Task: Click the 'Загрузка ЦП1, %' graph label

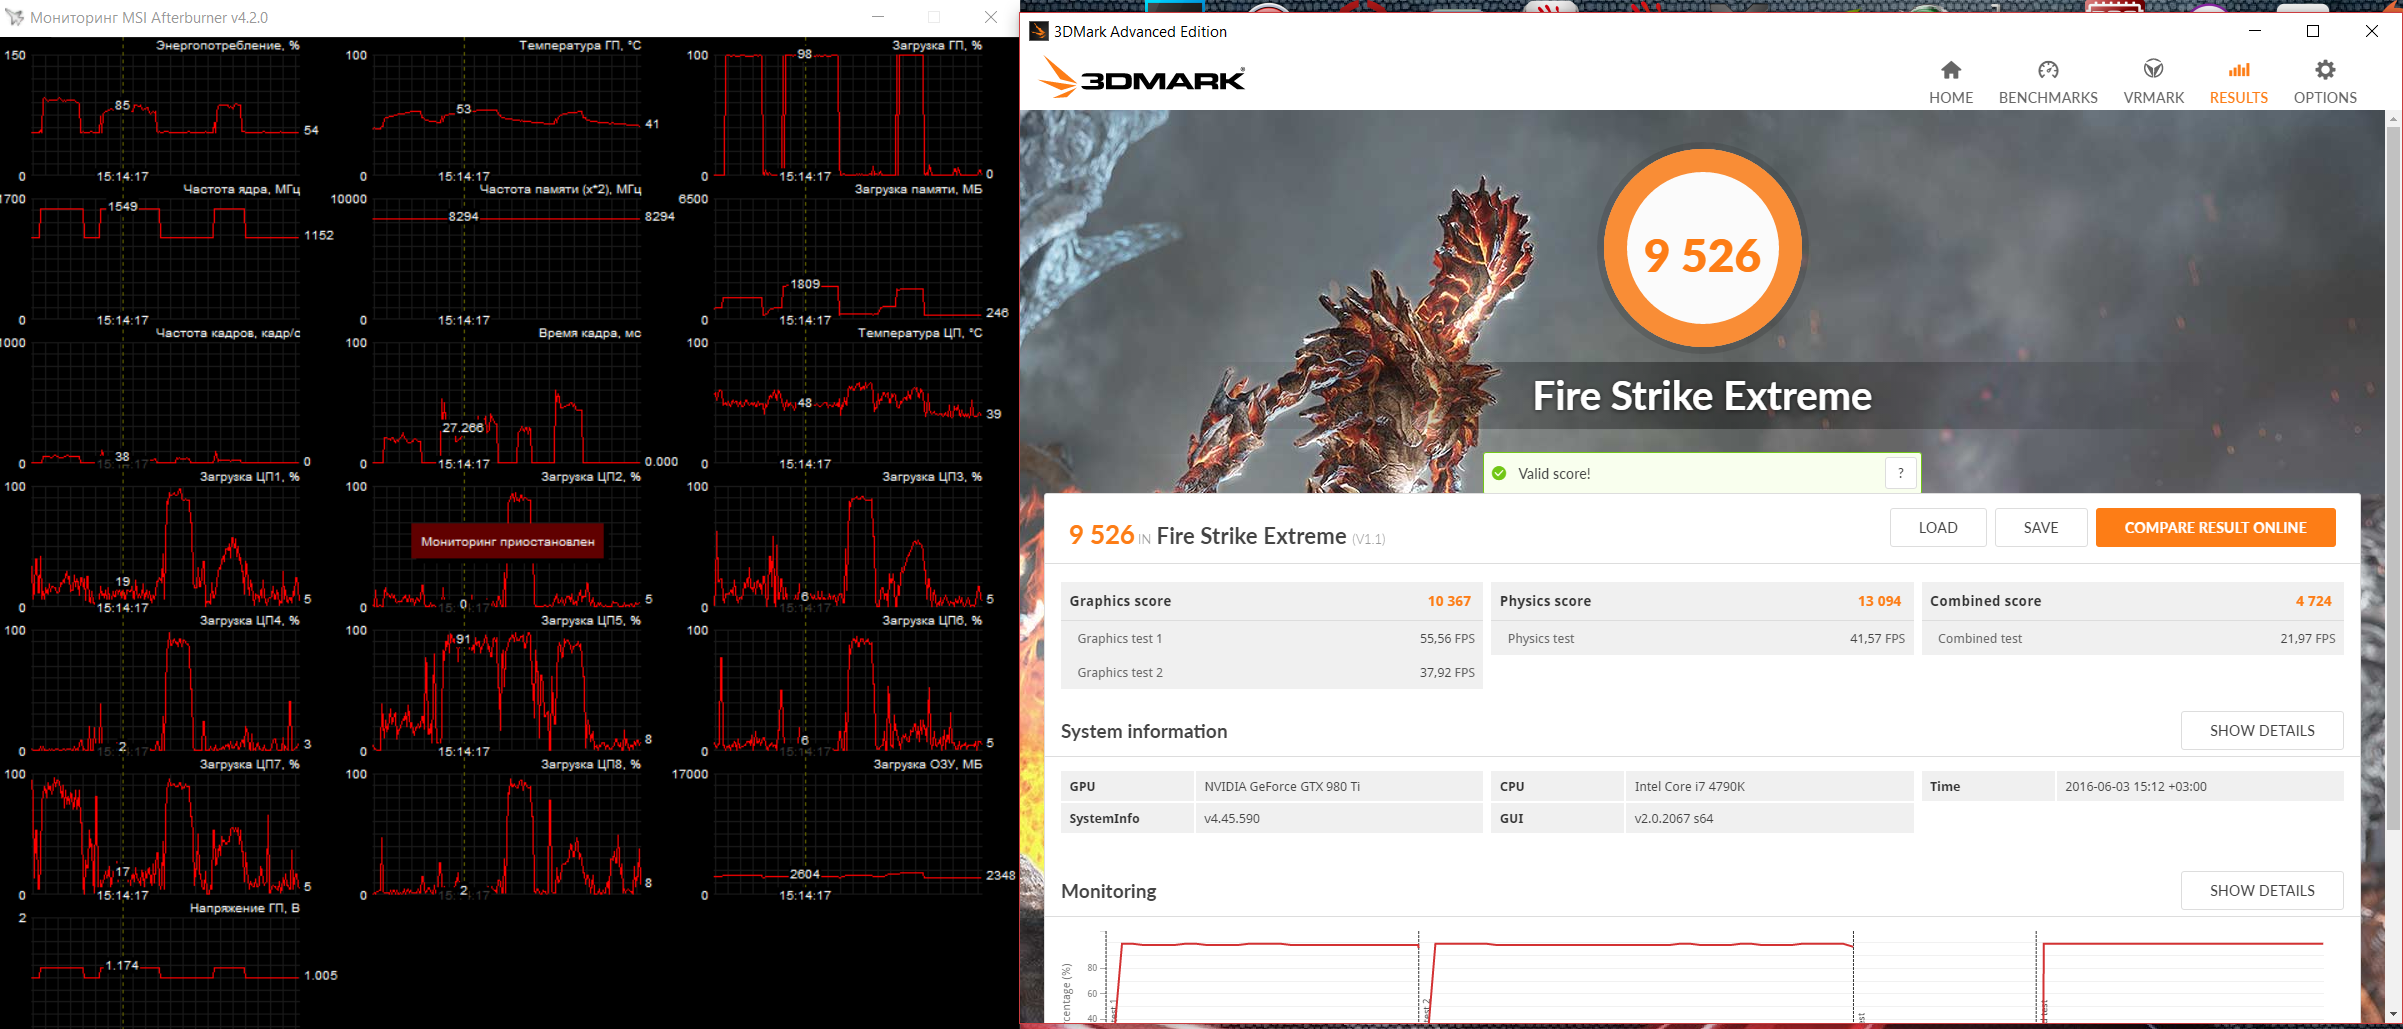Action: (x=250, y=477)
